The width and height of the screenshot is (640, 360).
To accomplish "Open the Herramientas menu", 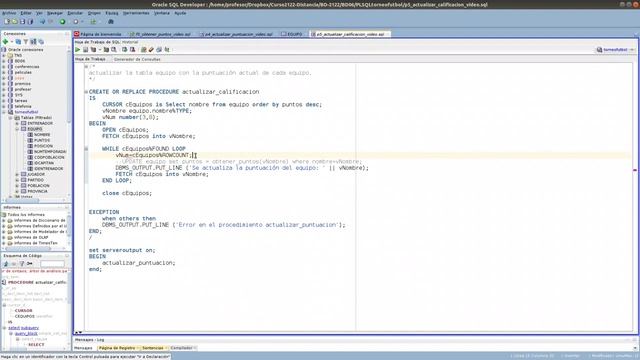I will click(x=136, y=13).
